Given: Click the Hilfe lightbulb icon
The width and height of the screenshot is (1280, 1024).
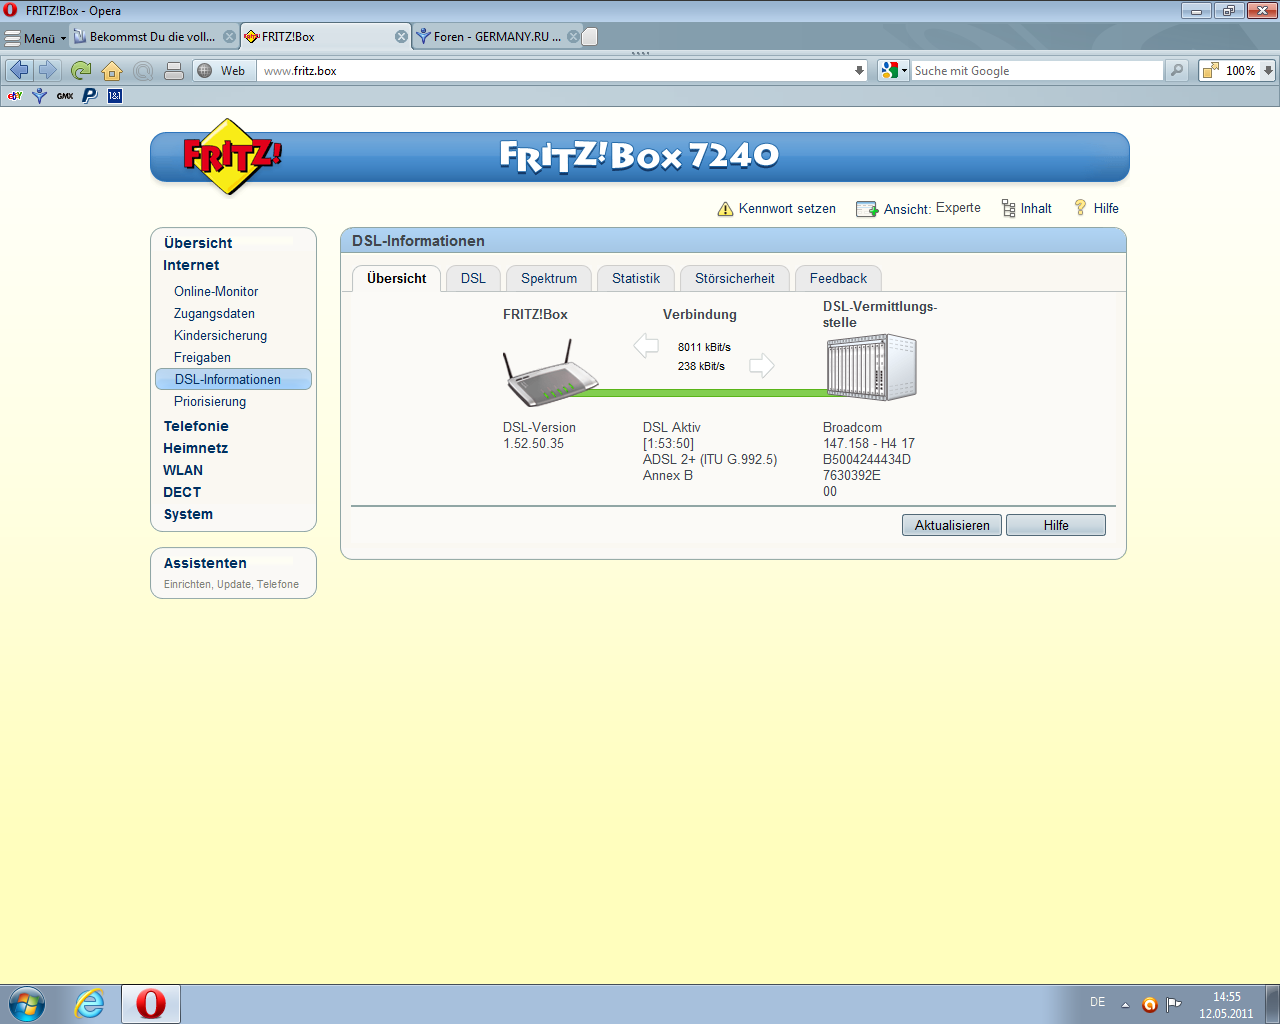Looking at the screenshot, I should (x=1080, y=208).
